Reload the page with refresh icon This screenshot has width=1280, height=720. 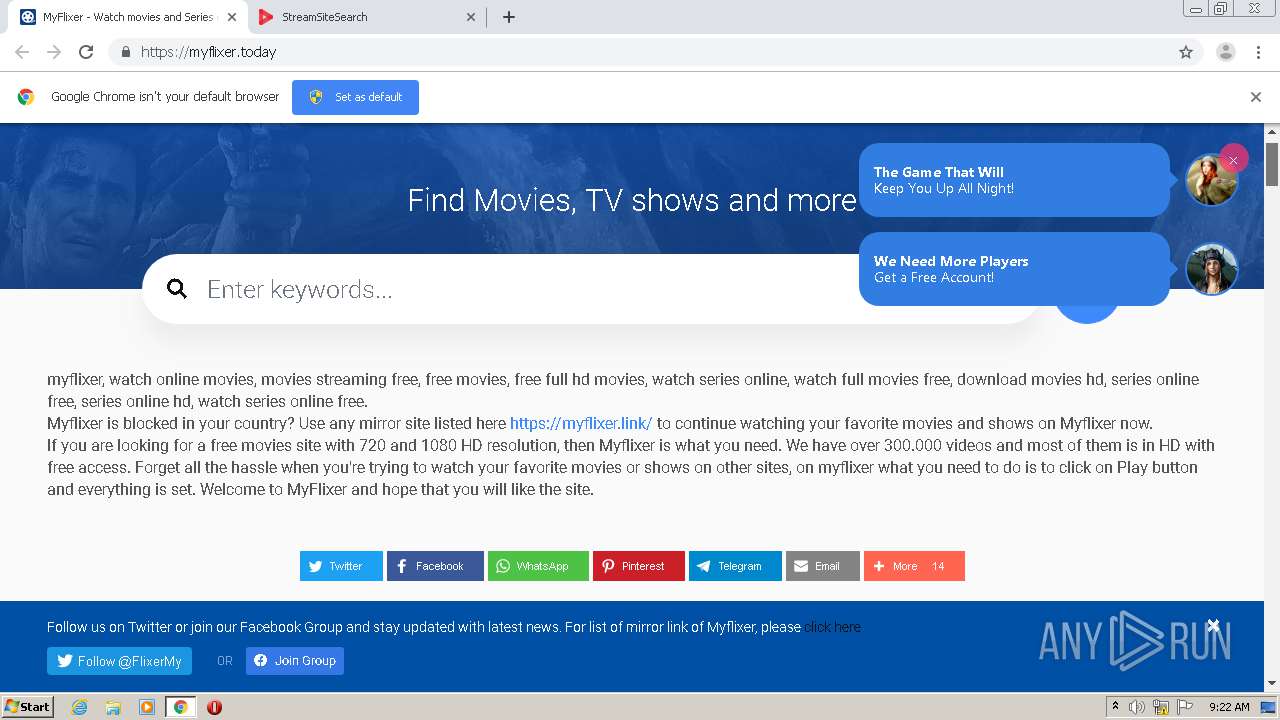(x=86, y=52)
